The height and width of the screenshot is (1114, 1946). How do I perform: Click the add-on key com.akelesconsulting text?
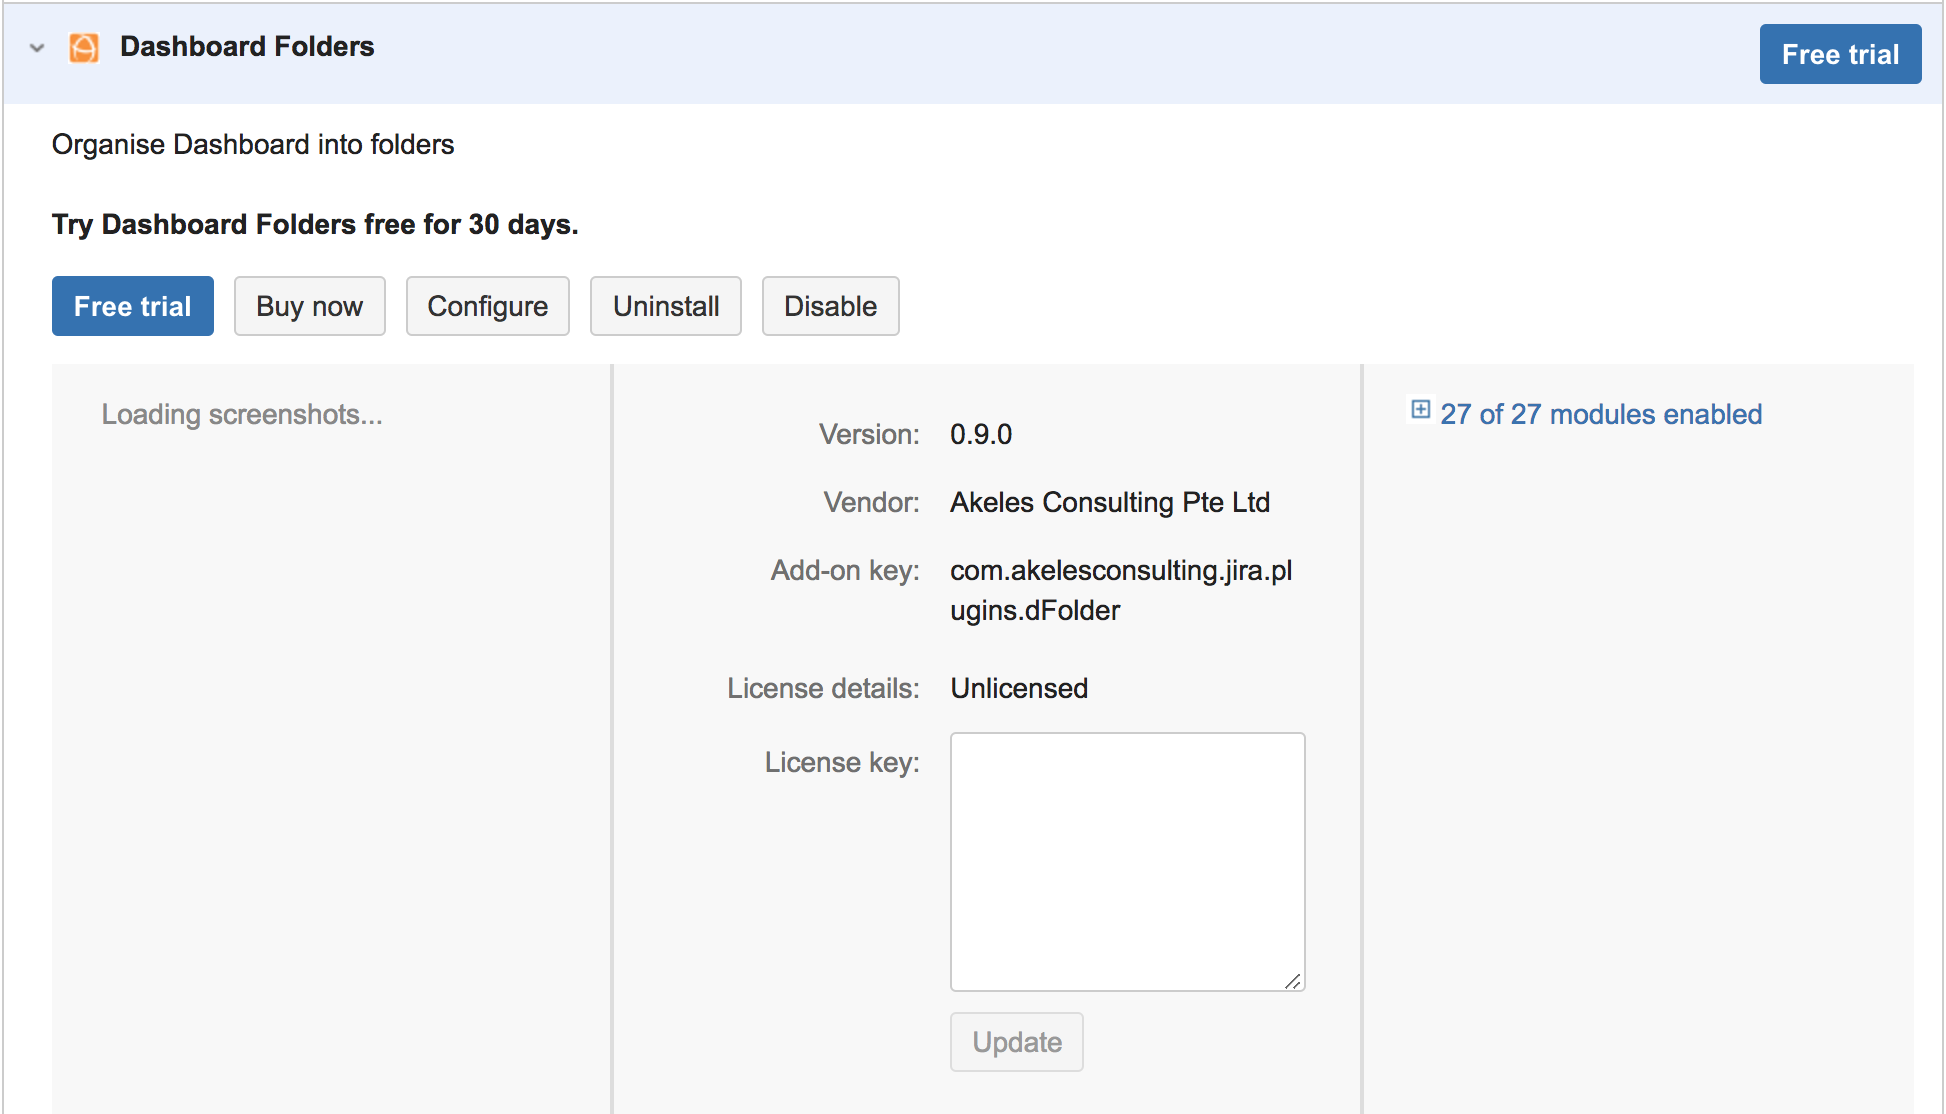point(1120,571)
